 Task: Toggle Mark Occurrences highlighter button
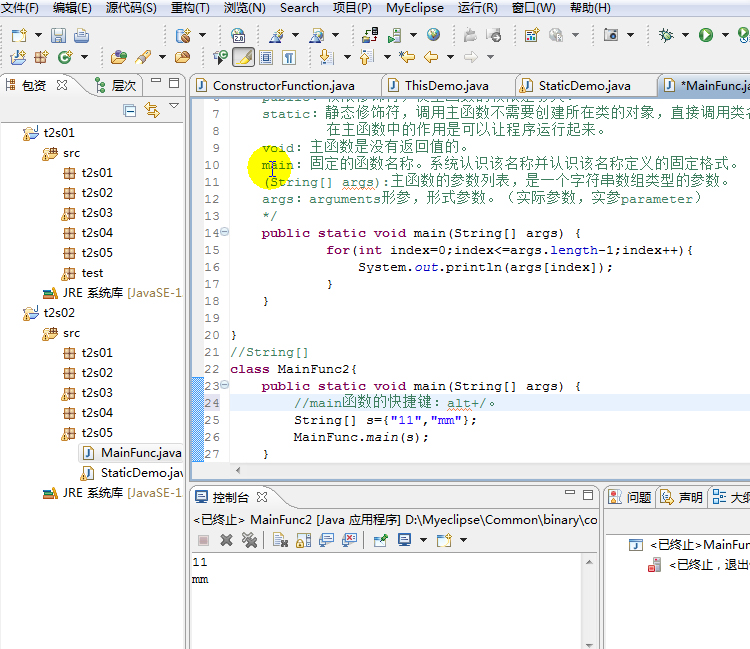pyautogui.click(x=243, y=57)
